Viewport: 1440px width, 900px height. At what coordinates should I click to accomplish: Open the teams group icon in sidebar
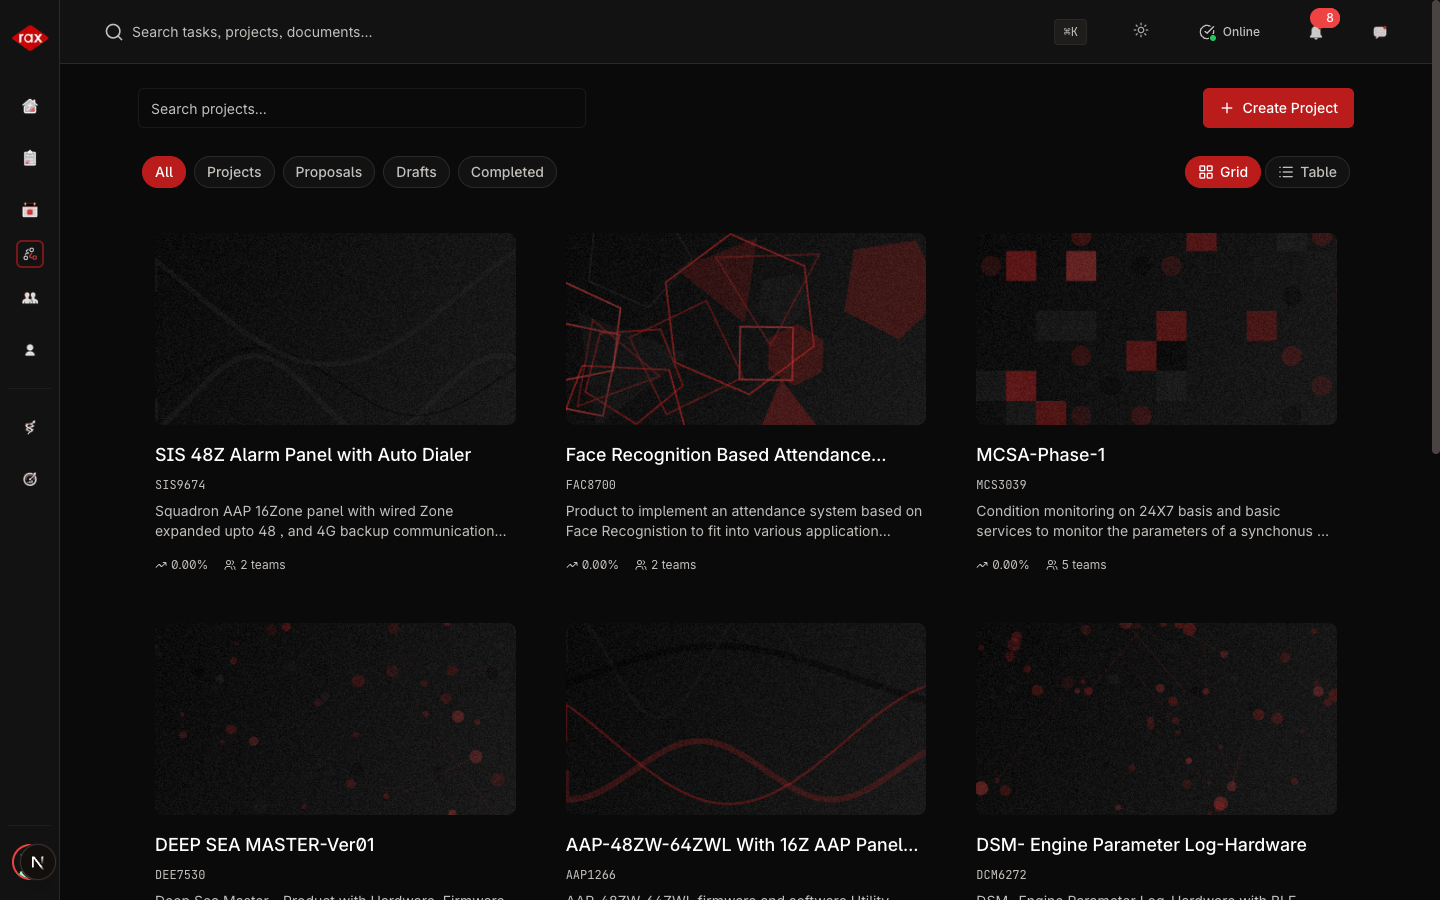[30, 298]
